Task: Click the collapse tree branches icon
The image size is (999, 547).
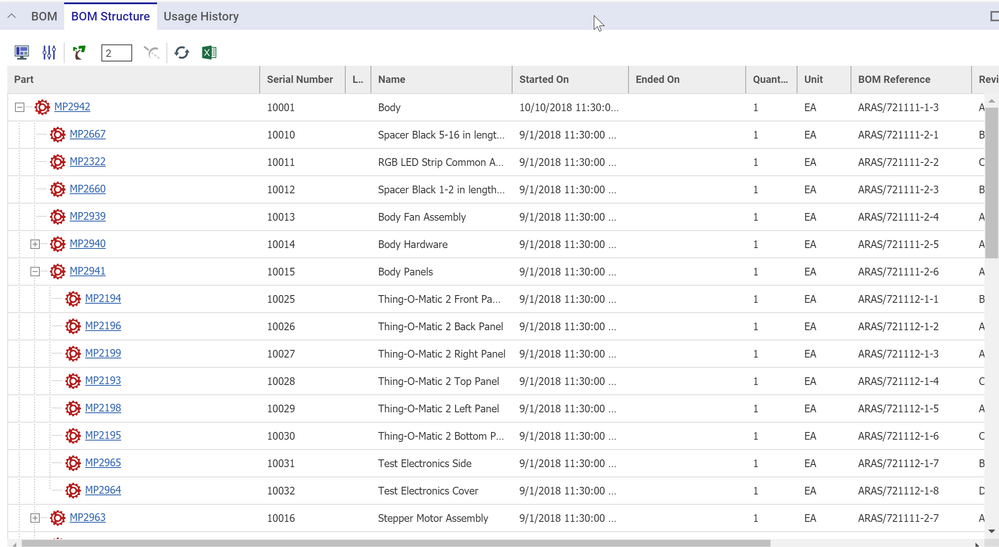Action: (151, 53)
